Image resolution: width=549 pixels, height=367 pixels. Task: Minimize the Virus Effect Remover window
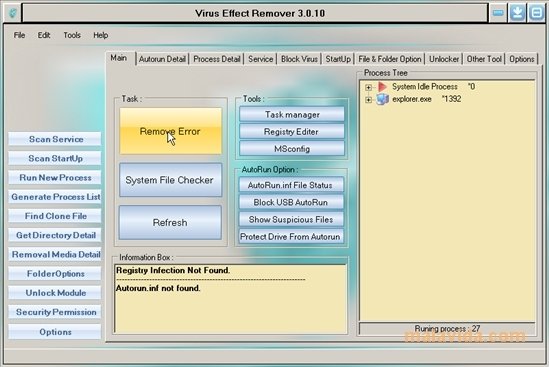498,13
